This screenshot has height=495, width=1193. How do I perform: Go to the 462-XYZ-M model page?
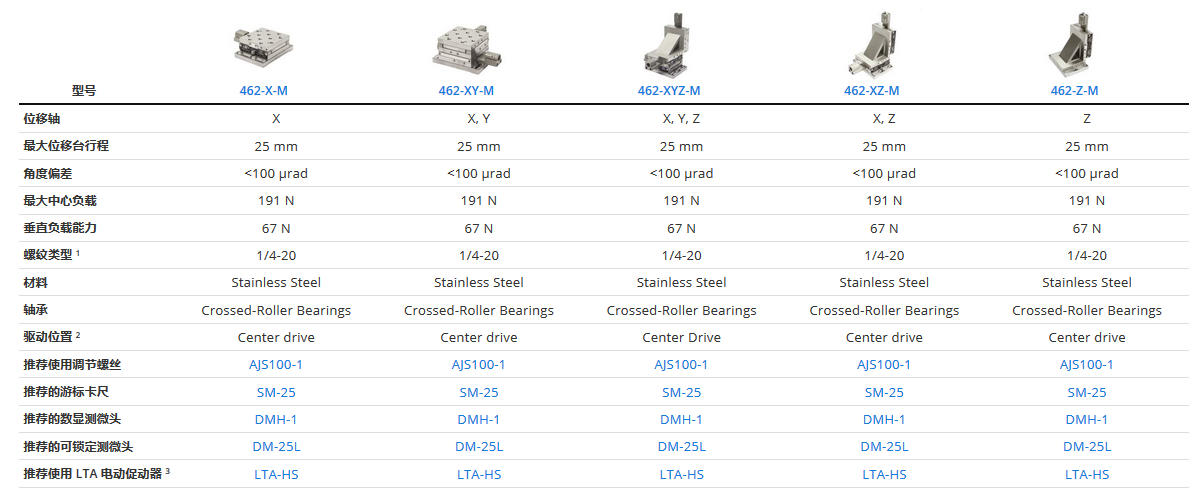tap(669, 90)
